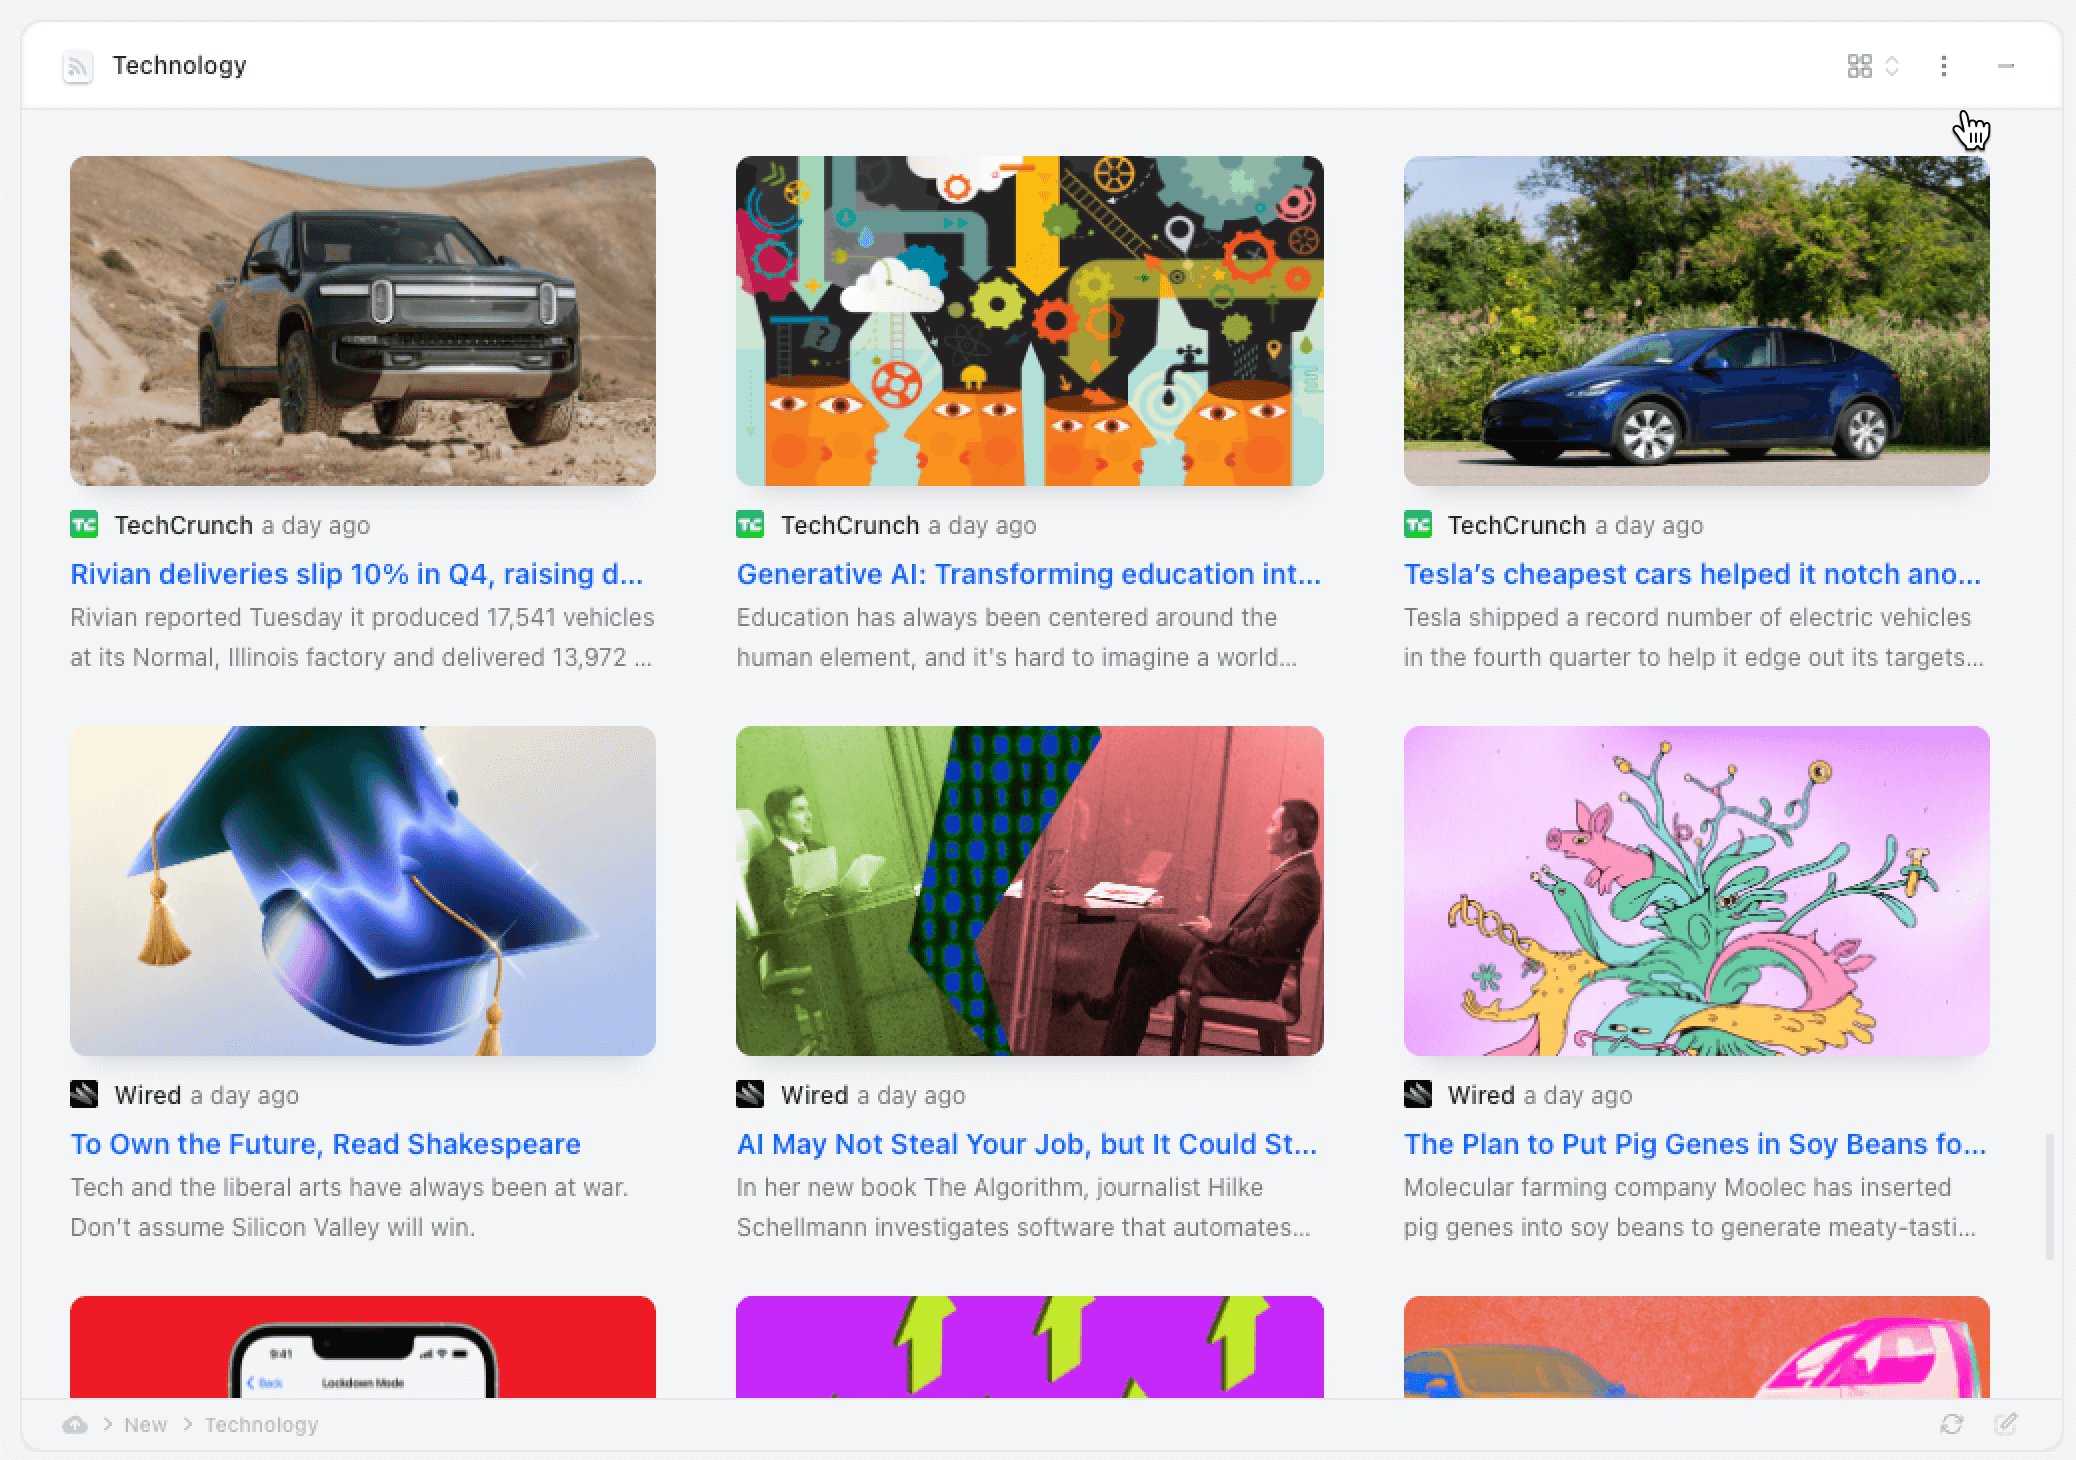Viewport: 2076px width, 1460px height.
Task: Click the Technology panel title text
Action: [x=179, y=65]
